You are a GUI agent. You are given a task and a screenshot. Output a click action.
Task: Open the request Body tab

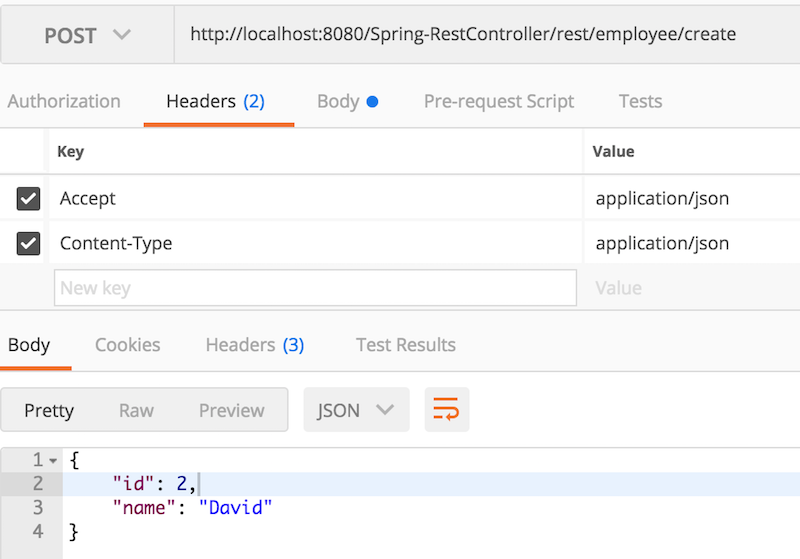point(347,101)
